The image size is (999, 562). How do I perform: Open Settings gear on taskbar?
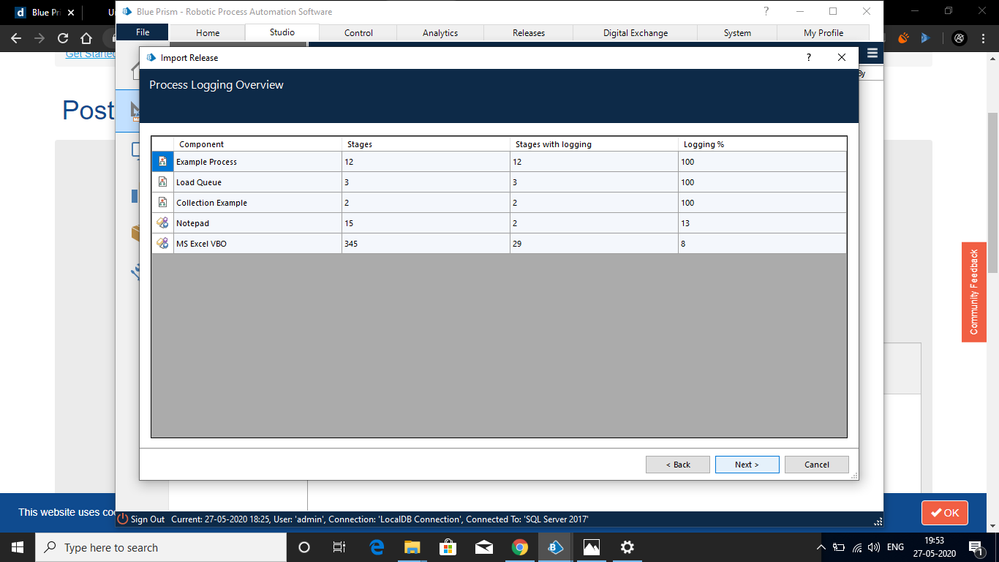627,547
